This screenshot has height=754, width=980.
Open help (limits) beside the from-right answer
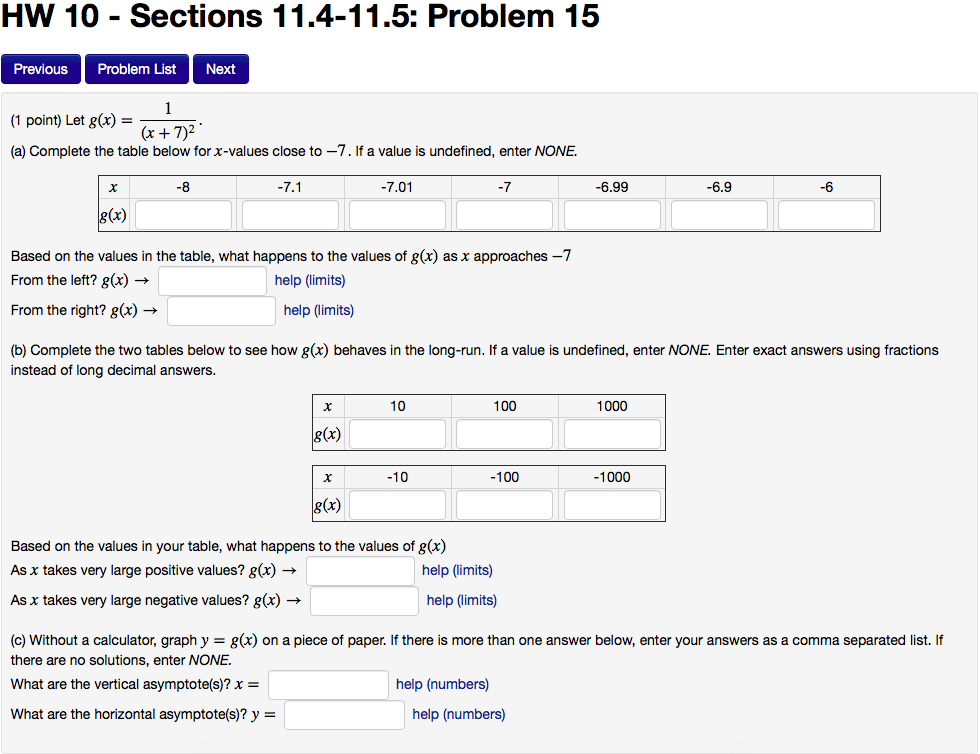318,310
